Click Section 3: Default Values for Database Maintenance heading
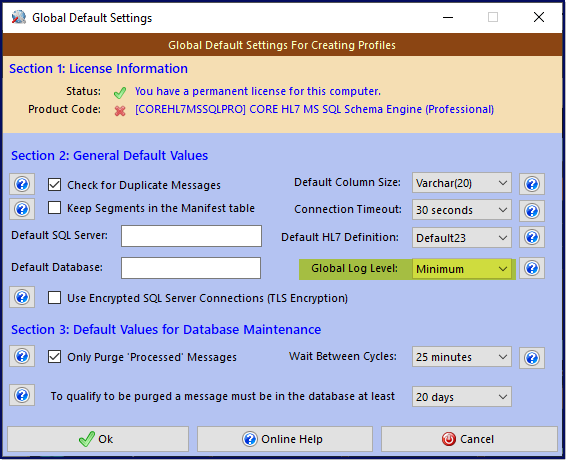The height and width of the screenshot is (462, 568). point(166,329)
